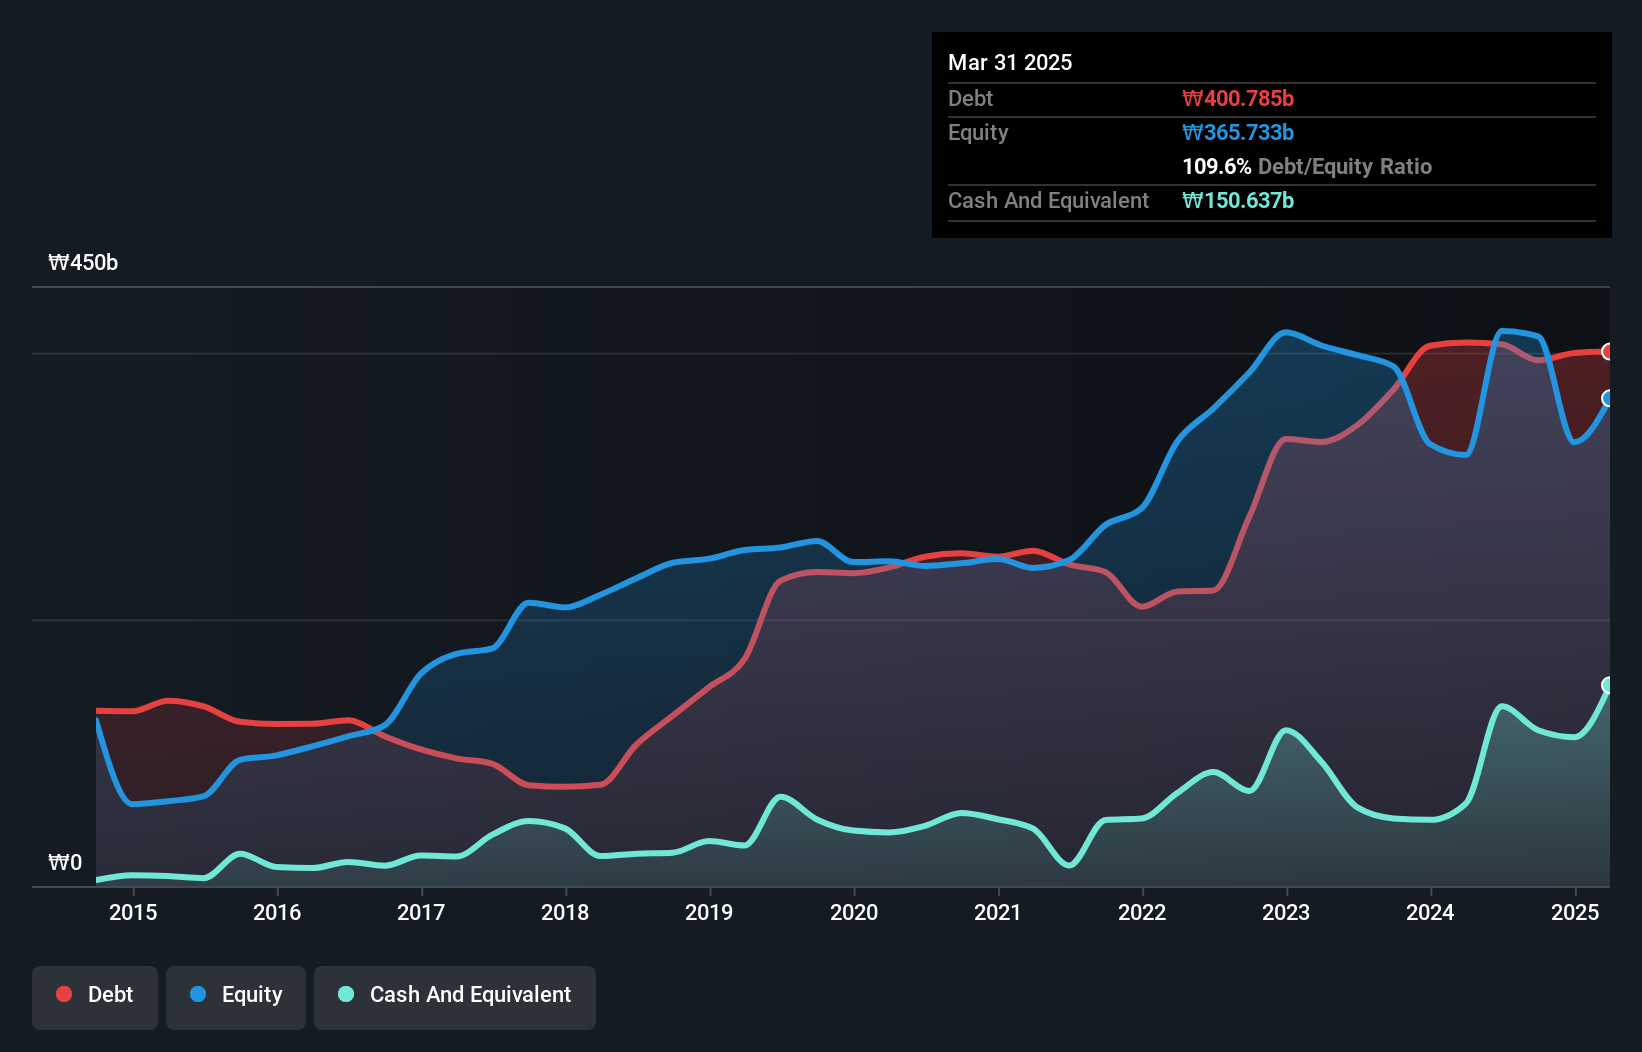Click the teal Cash And Equivalent legend dot
This screenshot has height=1052, width=1642.
344,994
